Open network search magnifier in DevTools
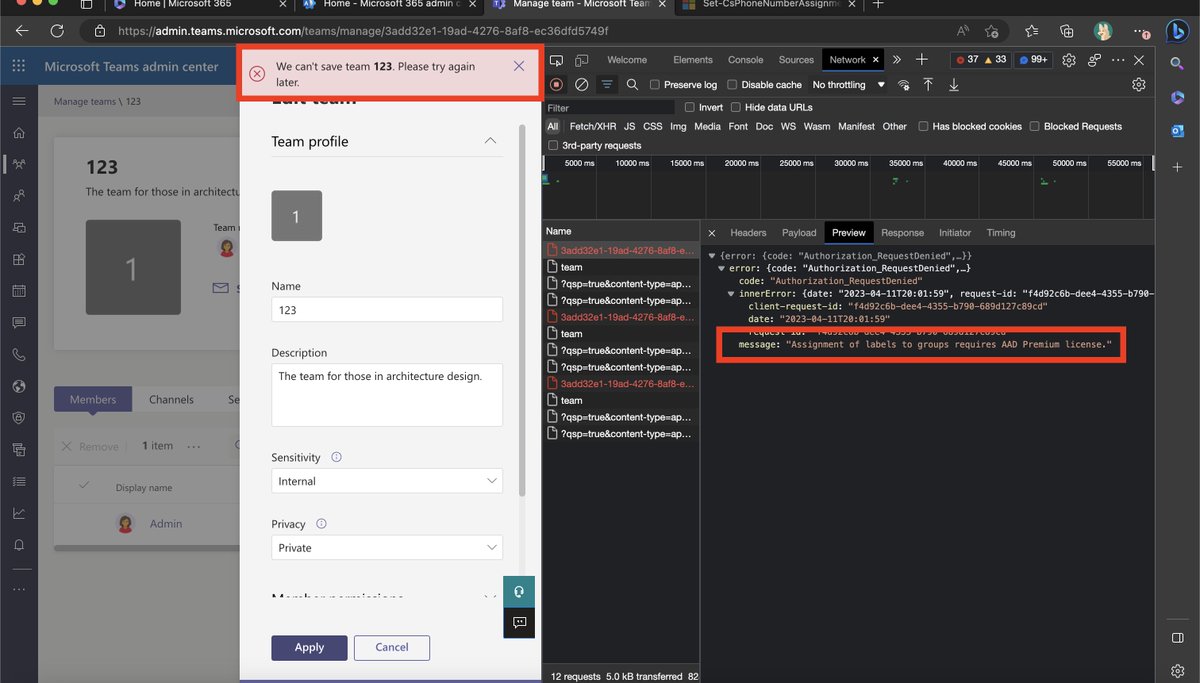This screenshot has height=683, width=1200. coord(632,85)
